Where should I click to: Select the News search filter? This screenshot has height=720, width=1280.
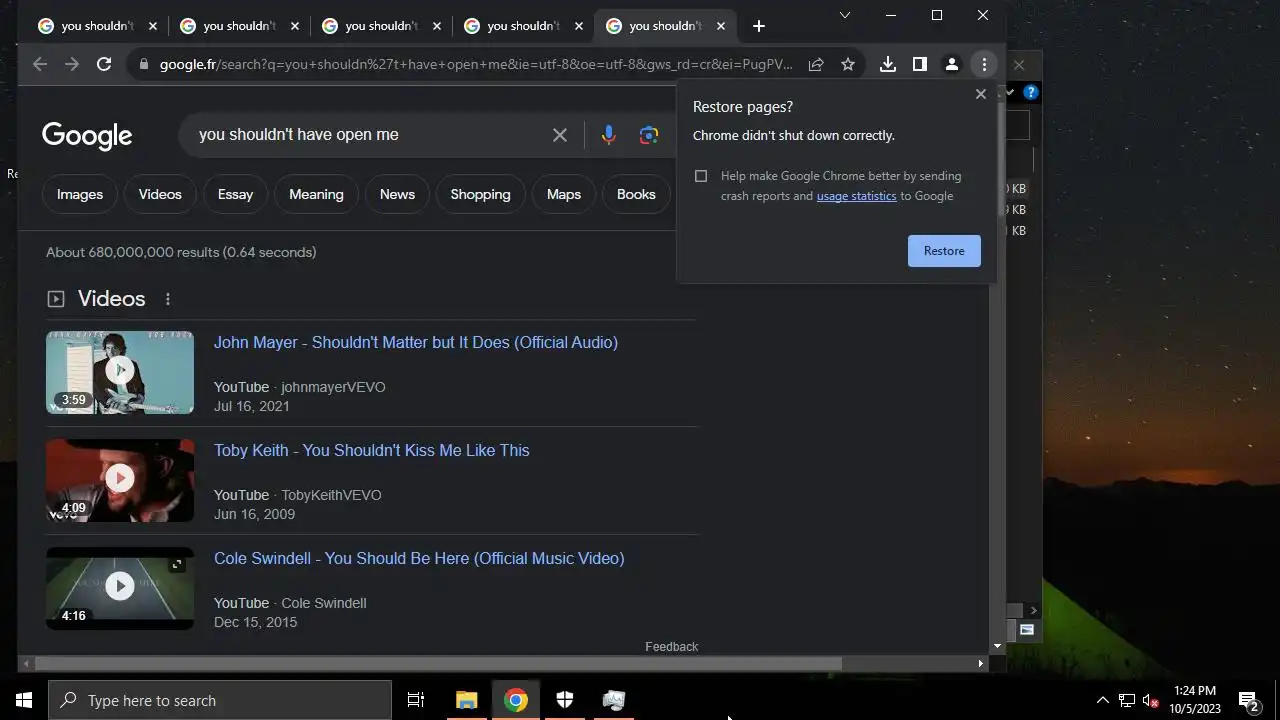click(x=397, y=194)
